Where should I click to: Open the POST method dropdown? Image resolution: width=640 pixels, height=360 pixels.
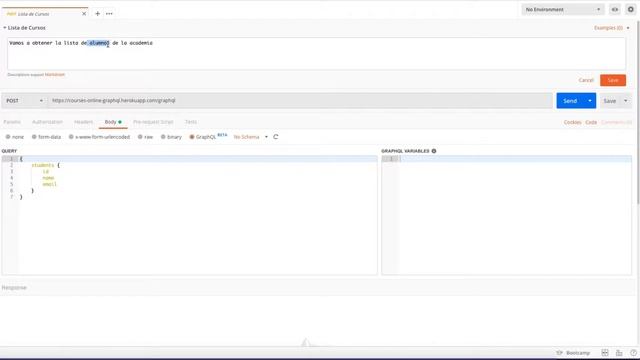(24, 100)
